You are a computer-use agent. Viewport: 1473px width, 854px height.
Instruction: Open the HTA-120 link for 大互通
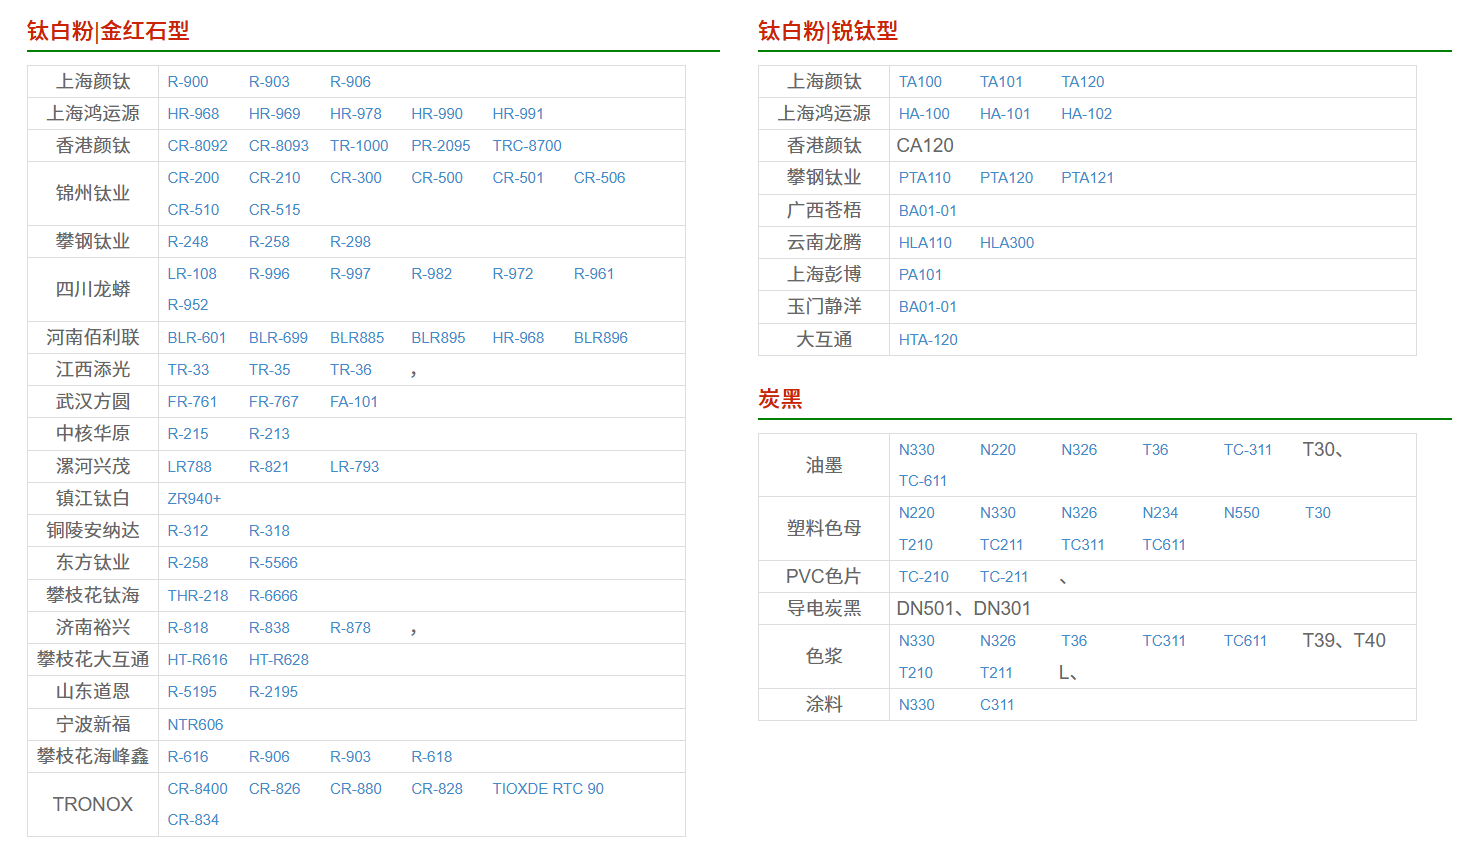tap(928, 340)
